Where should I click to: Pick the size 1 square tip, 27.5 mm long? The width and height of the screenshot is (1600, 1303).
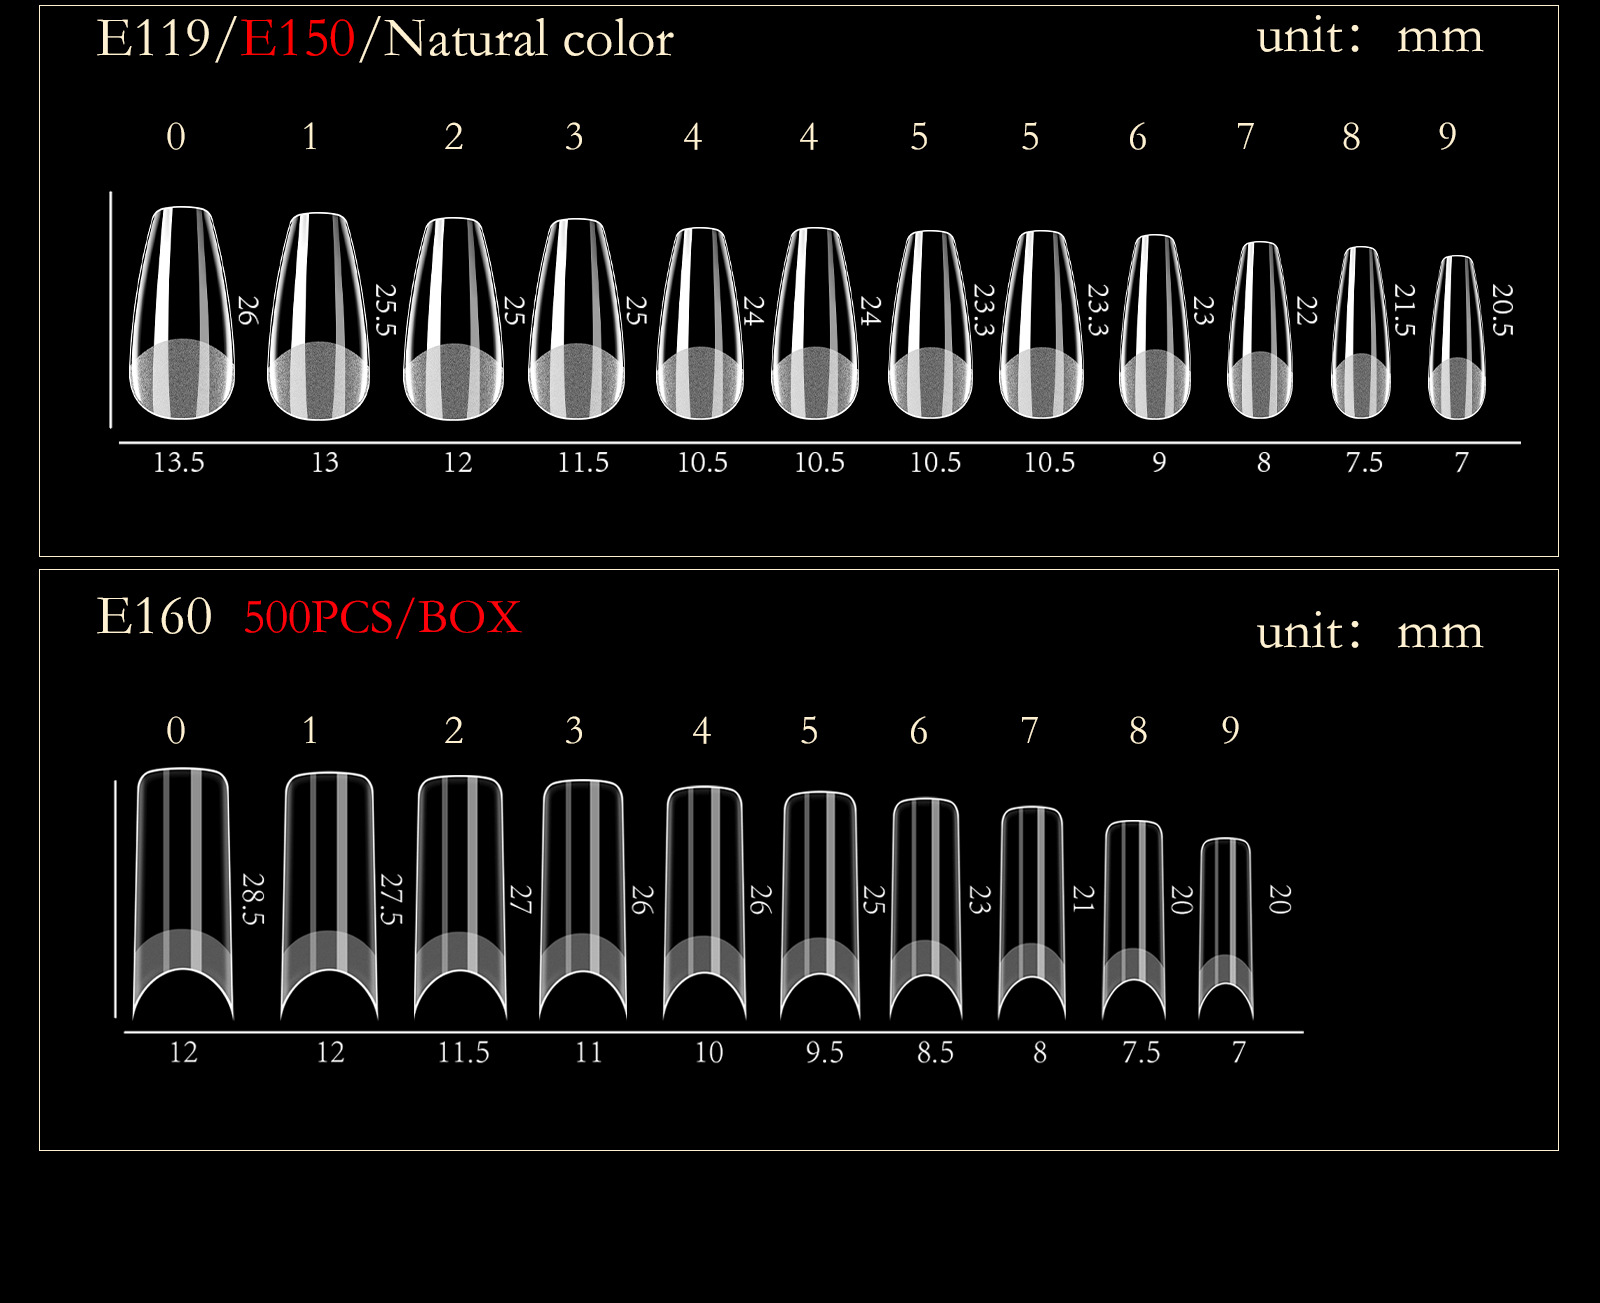(329, 896)
